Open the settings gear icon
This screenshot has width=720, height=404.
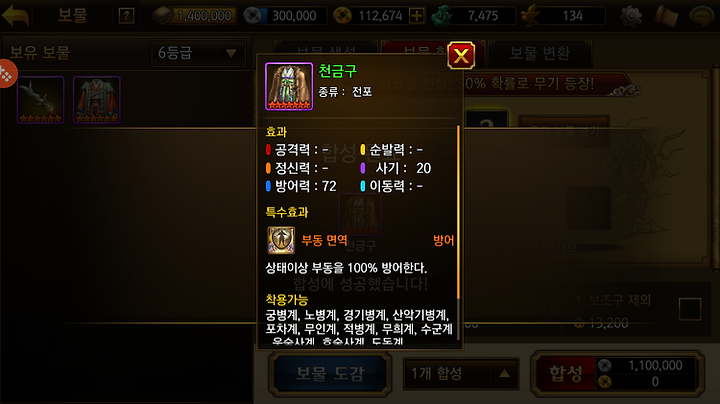(x=631, y=16)
